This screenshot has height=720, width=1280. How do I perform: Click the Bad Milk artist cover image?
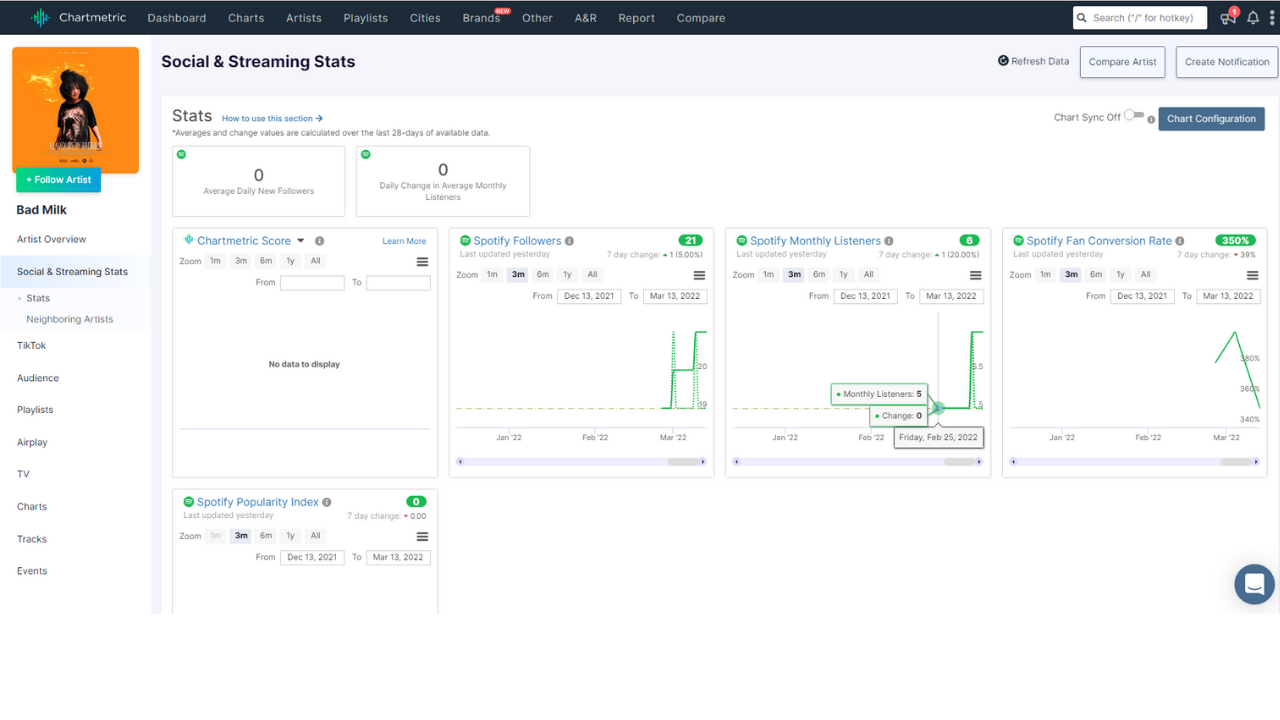pos(76,110)
